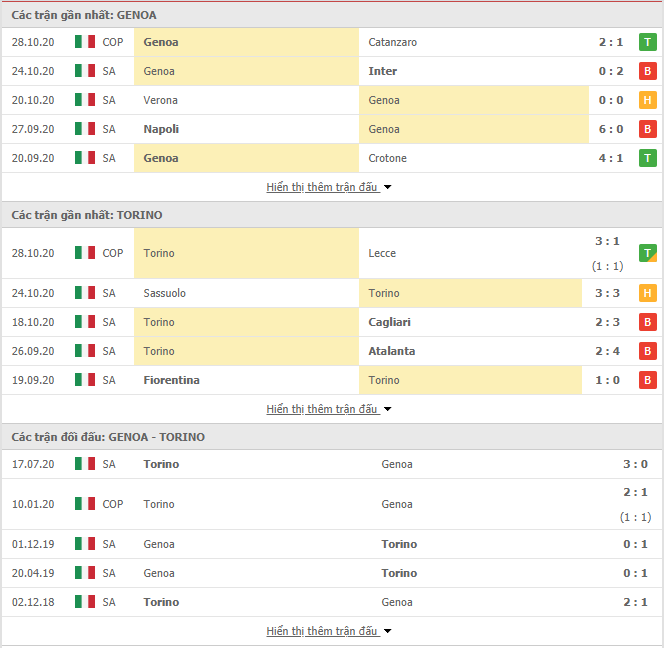This screenshot has height=648, width=664.
Task: Click the red B badge for Napoli vs Genoa
Action: [647, 129]
